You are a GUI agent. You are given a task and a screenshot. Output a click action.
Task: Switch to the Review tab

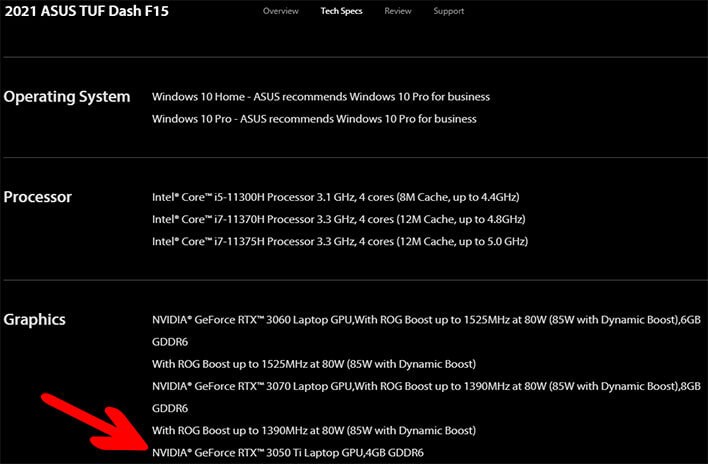point(397,11)
